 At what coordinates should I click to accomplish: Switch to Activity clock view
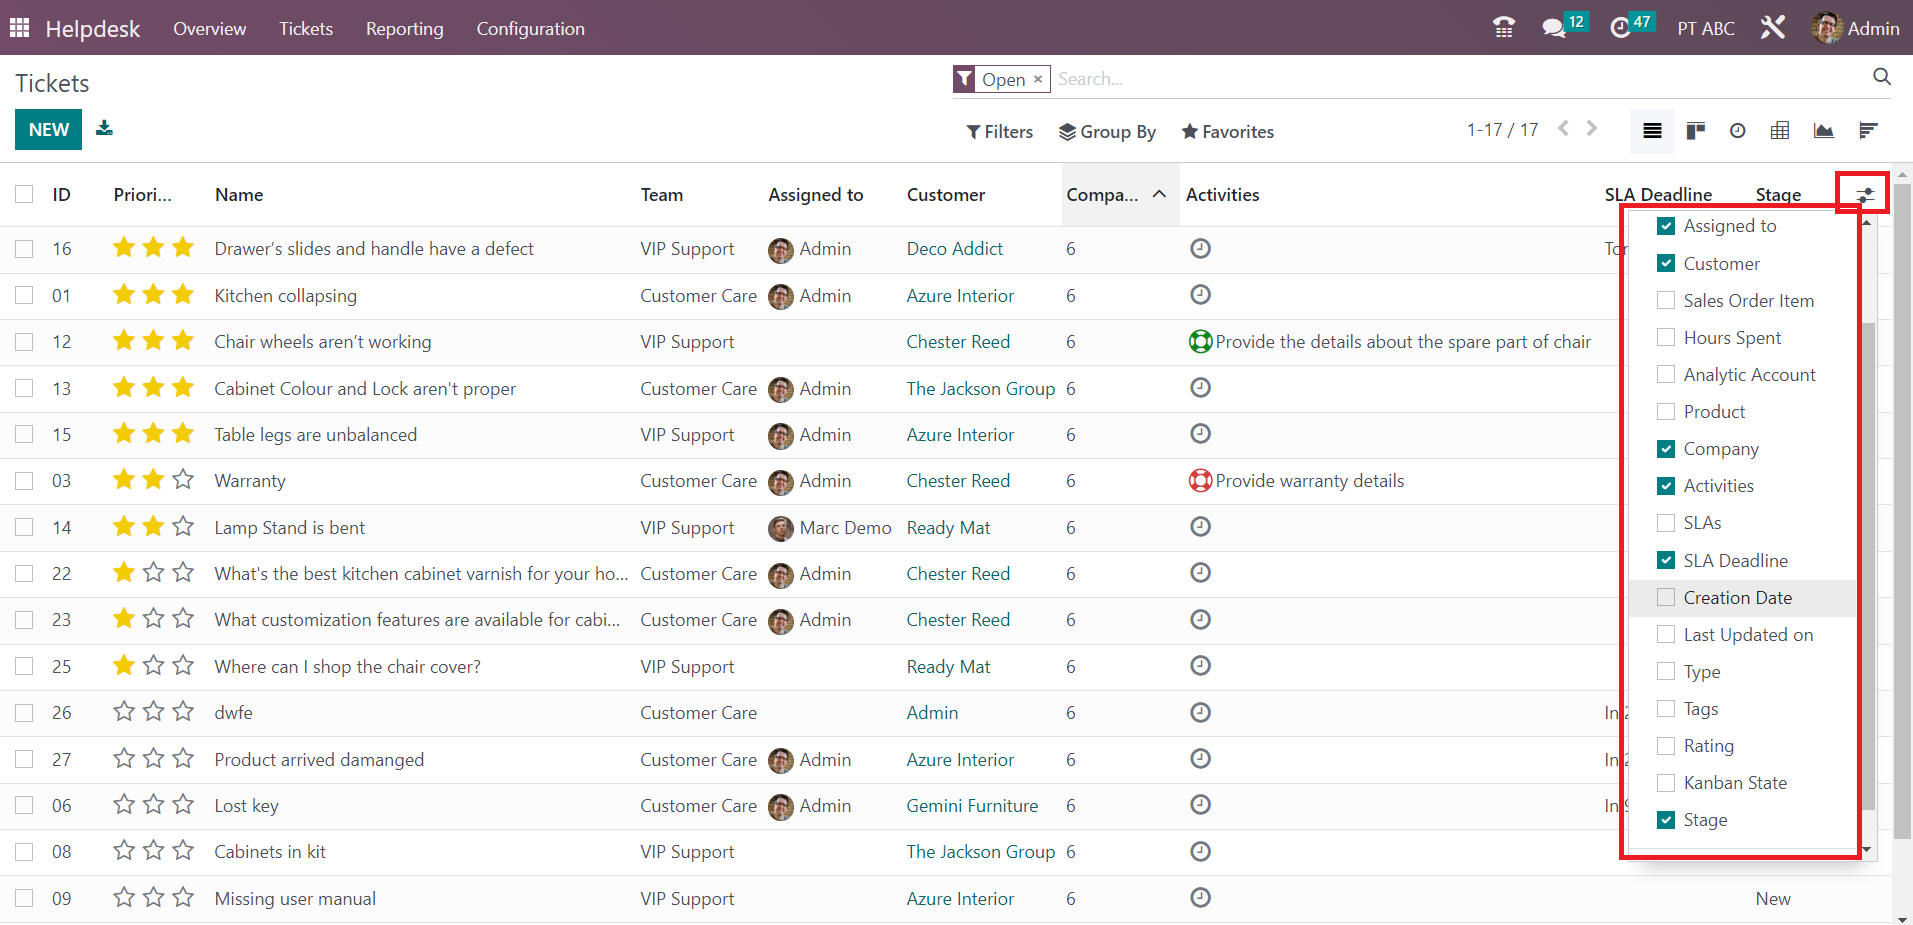pyautogui.click(x=1738, y=131)
